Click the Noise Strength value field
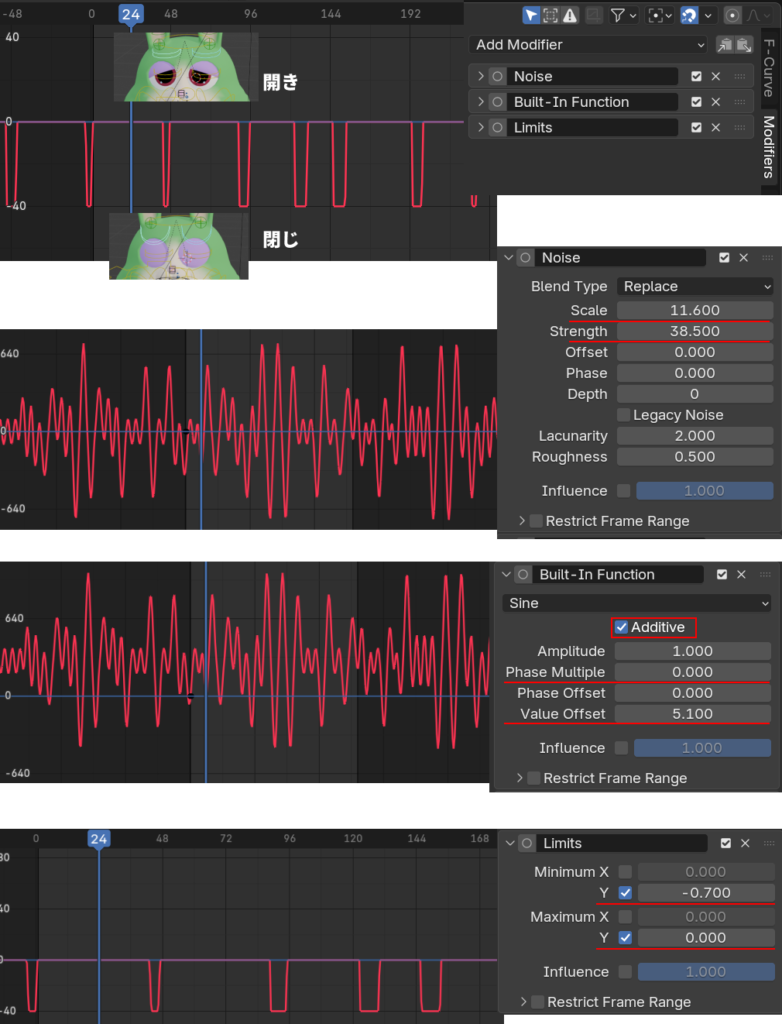782x1024 pixels. [695, 331]
